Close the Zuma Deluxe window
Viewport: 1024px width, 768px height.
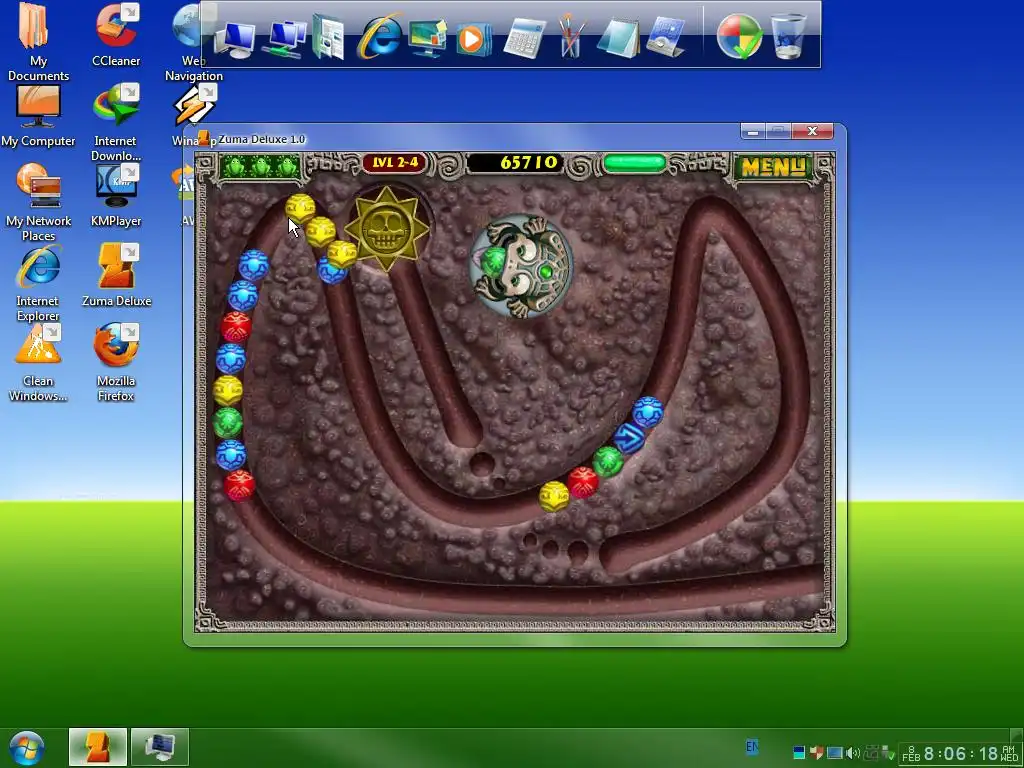click(812, 131)
